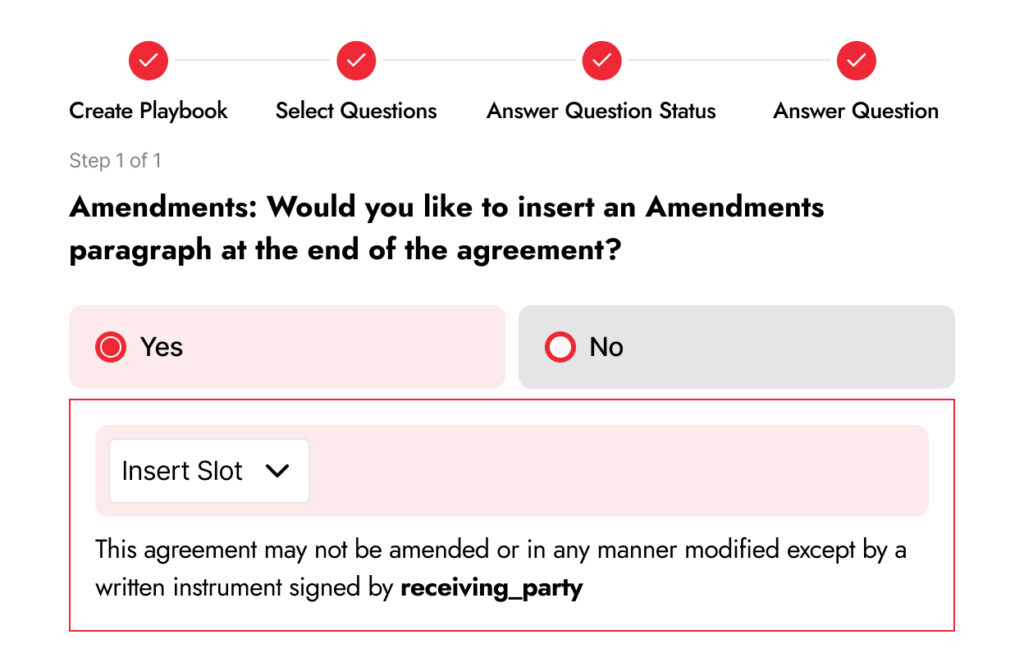
Task: Click the Amendments question heading
Action: pyautogui.click(x=446, y=228)
